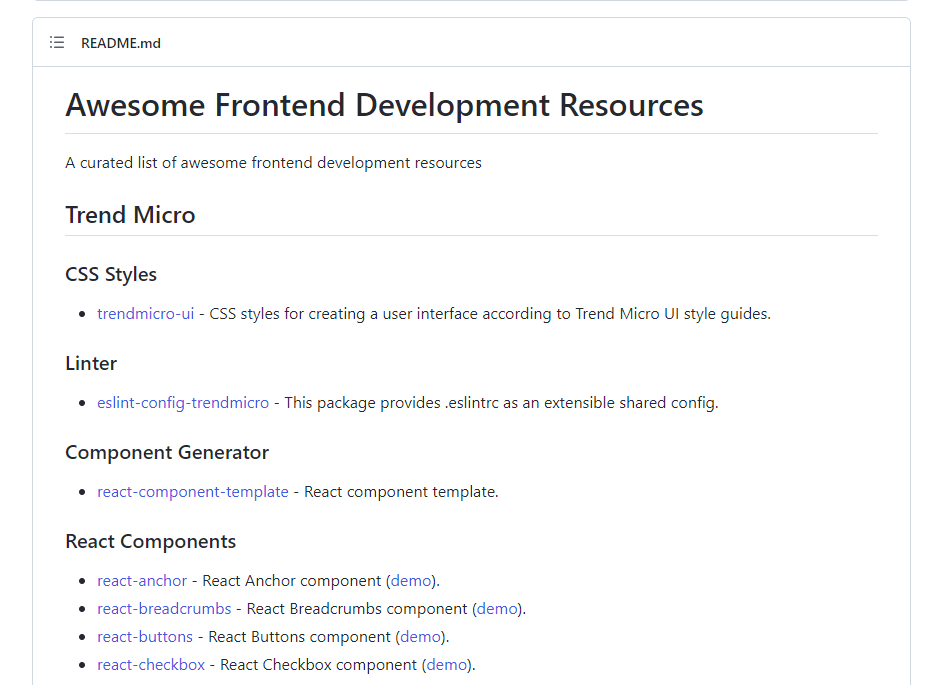The width and height of the screenshot is (927, 685).
Task: Click the Linter subheading
Action: tap(91, 363)
